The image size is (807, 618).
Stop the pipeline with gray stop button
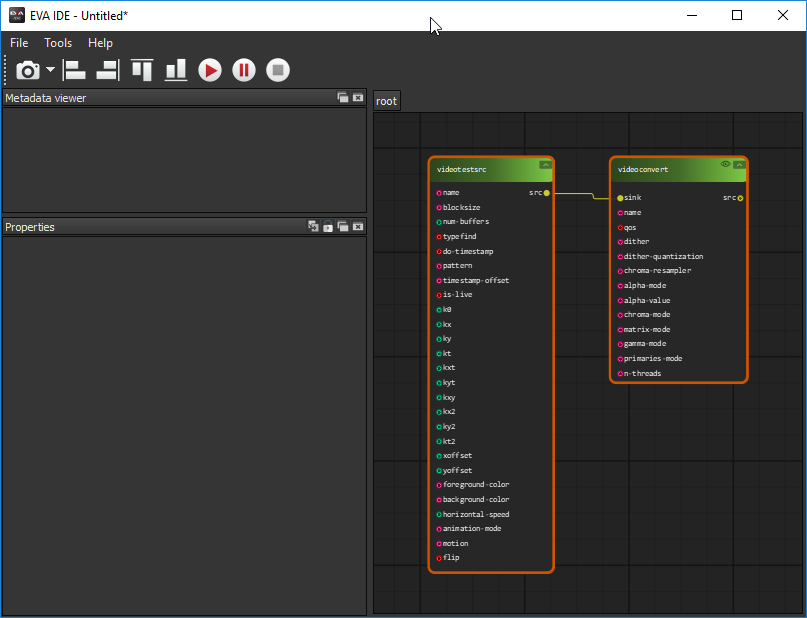pos(278,70)
